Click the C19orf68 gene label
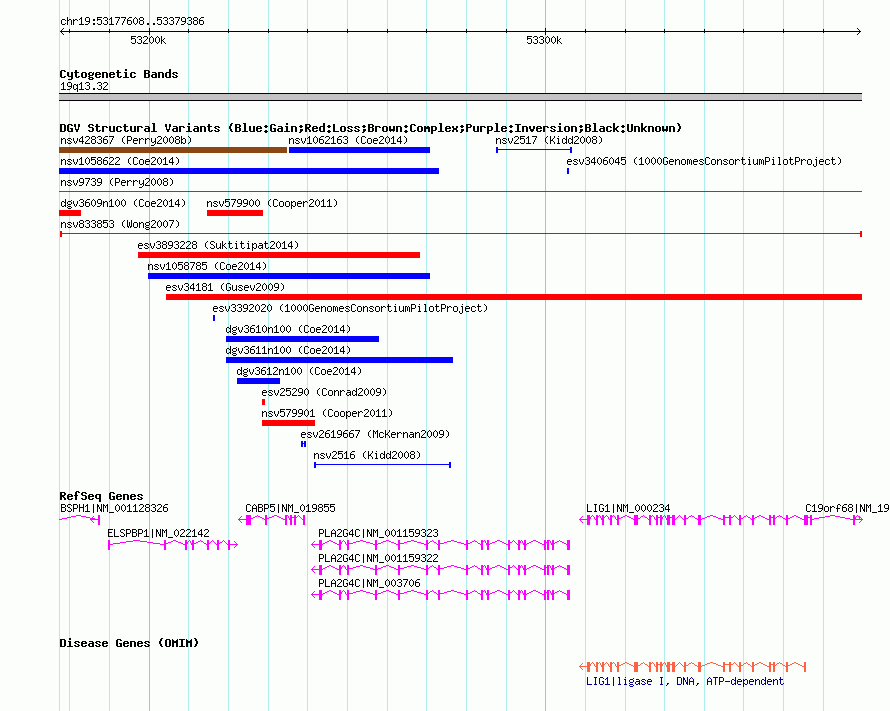Image resolution: width=890 pixels, height=711 pixels. point(847,508)
